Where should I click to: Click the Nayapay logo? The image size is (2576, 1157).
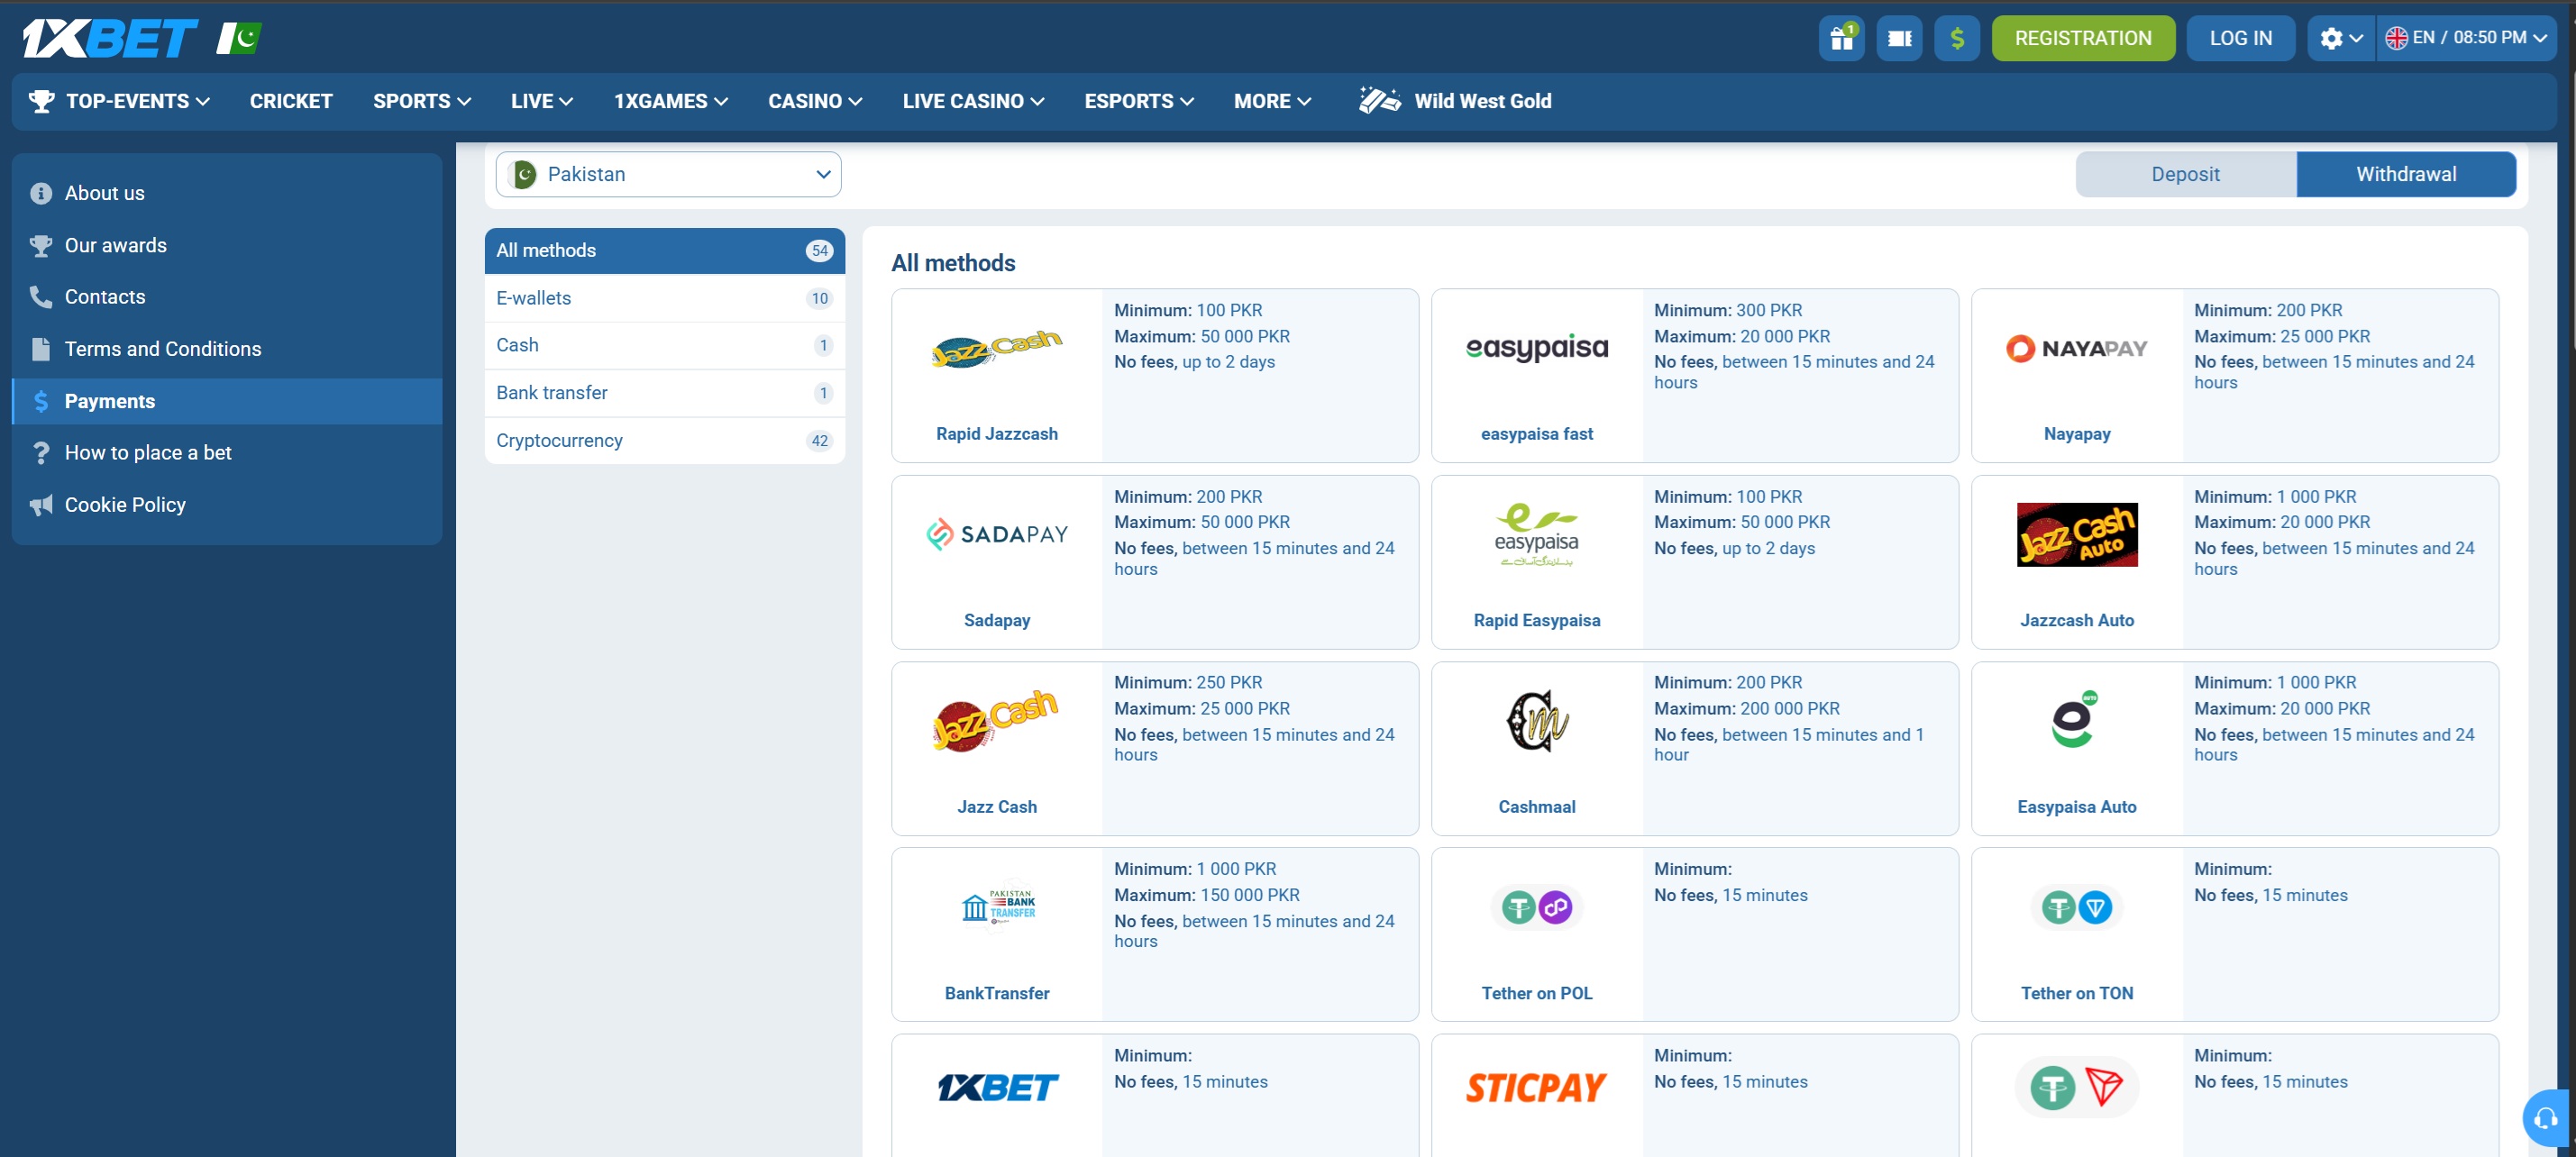(x=2076, y=348)
